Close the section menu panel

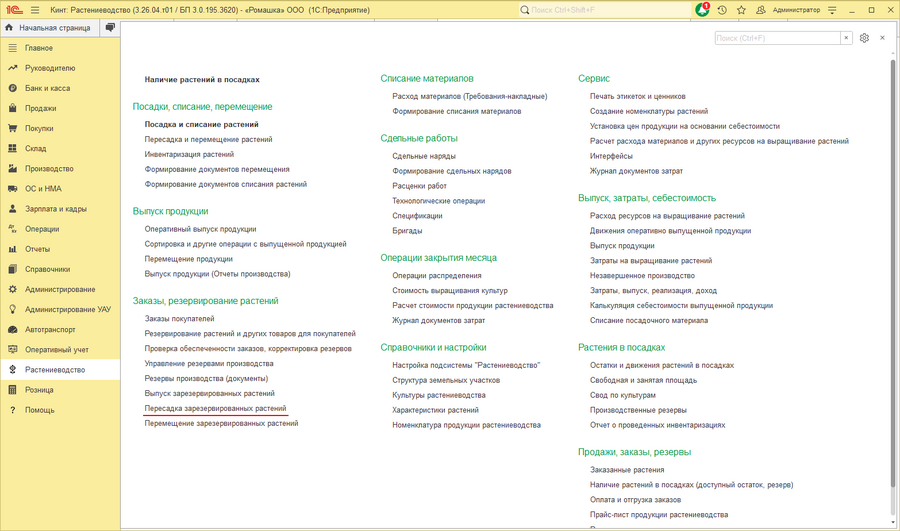point(882,38)
